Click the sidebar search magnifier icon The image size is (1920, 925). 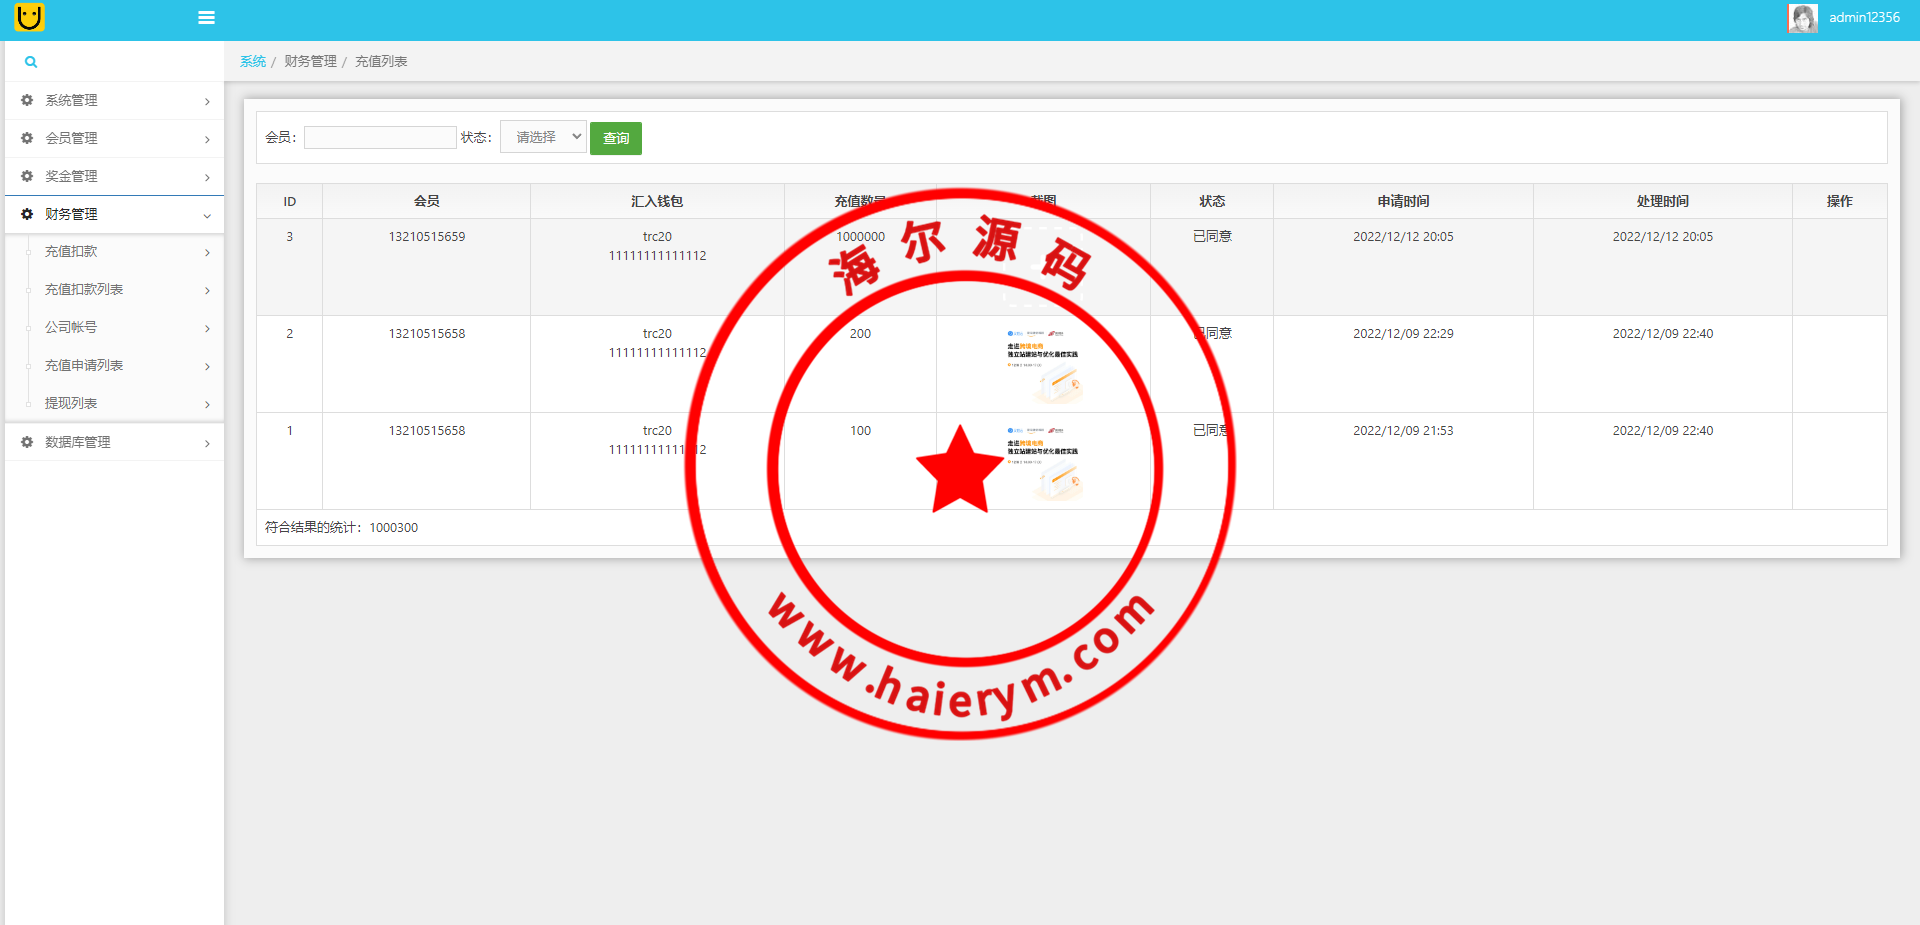click(x=31, y=62)
